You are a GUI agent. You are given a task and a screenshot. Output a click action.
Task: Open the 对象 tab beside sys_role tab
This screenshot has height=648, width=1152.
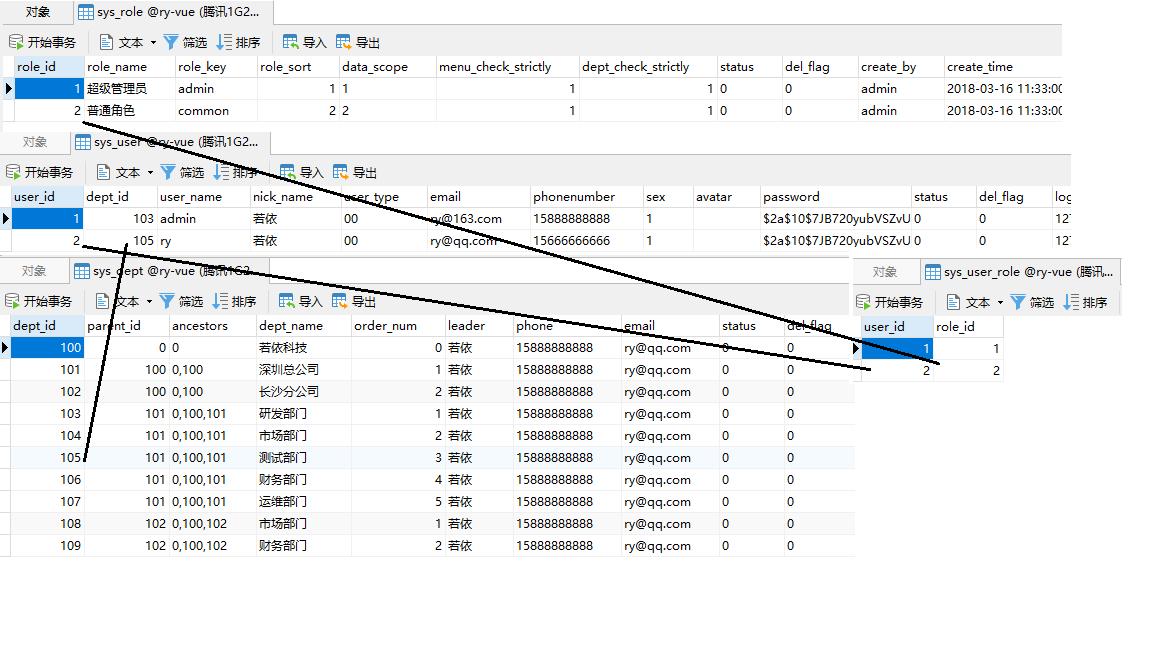coord(37,12)
